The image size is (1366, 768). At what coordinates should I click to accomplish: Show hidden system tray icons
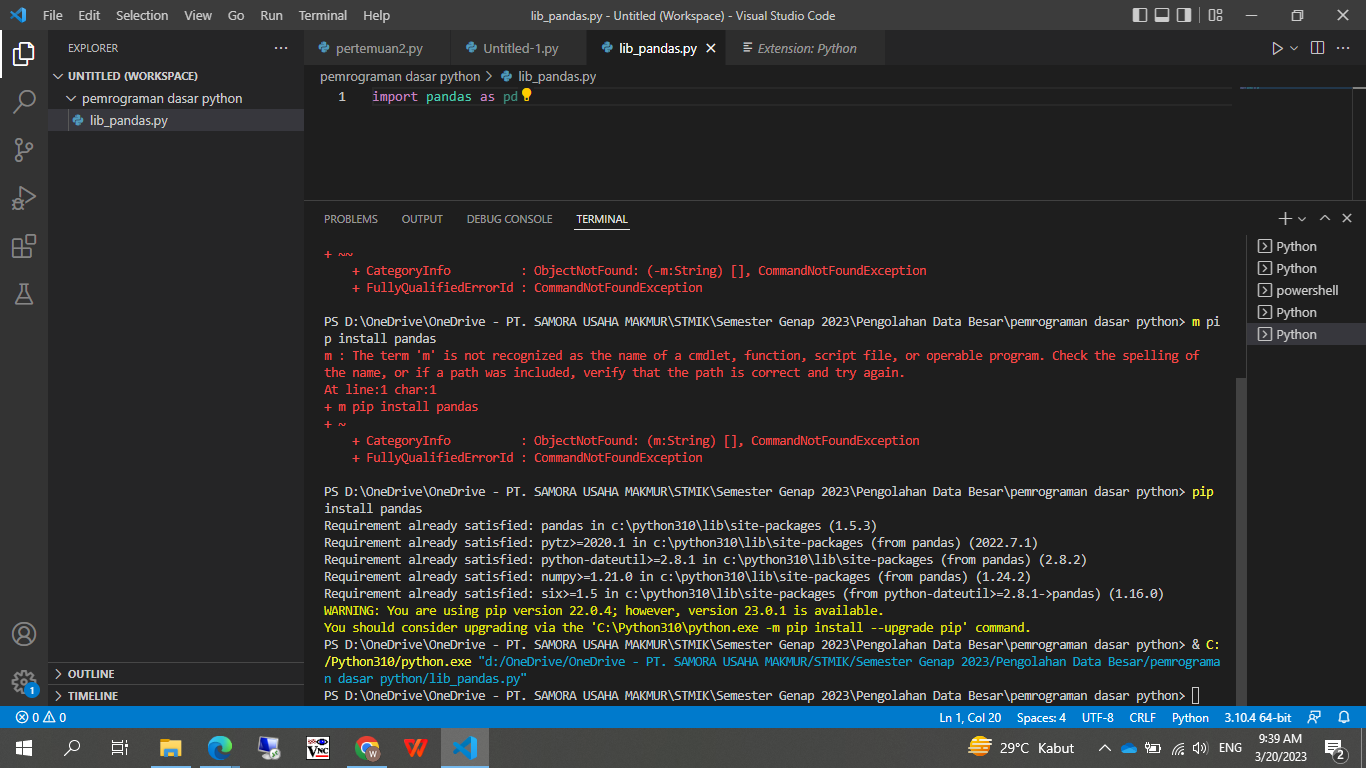(x=1104, y=747)
